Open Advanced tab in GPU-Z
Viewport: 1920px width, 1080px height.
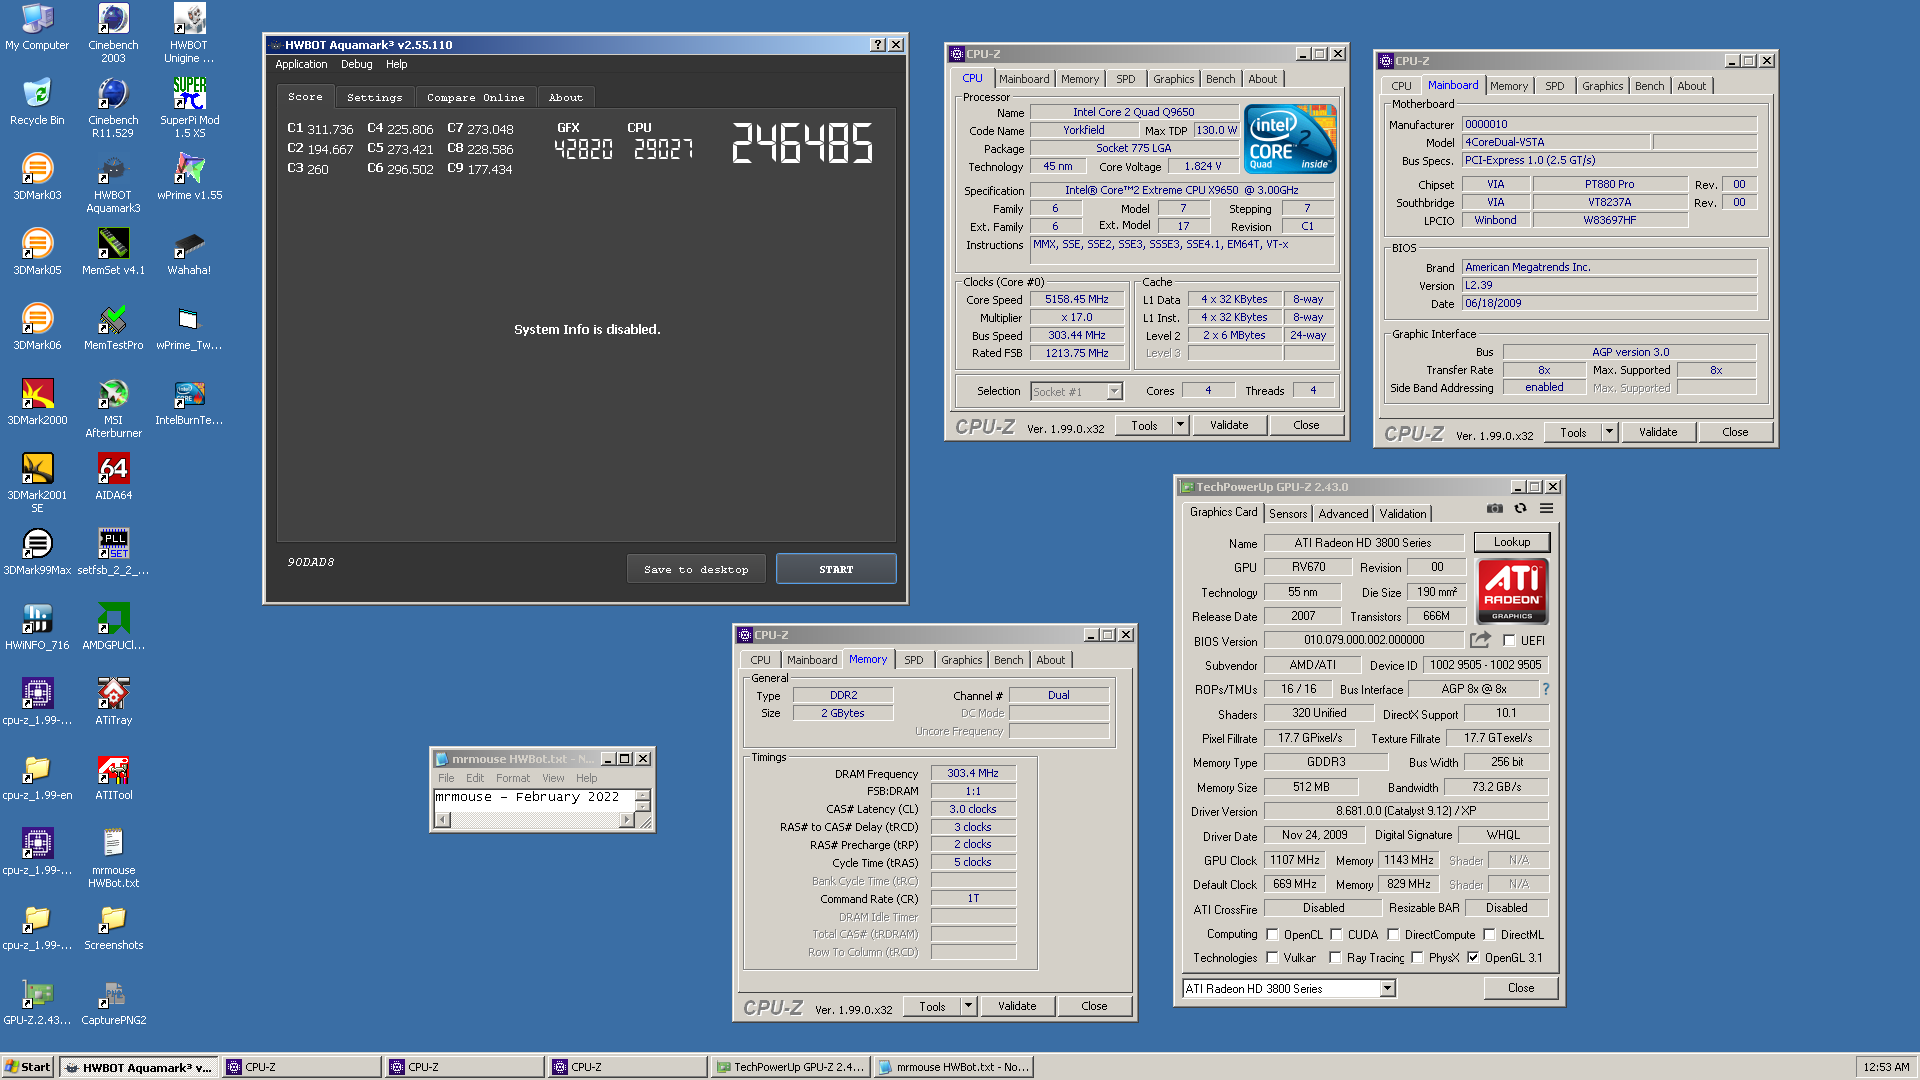(x=1343, y=514)
